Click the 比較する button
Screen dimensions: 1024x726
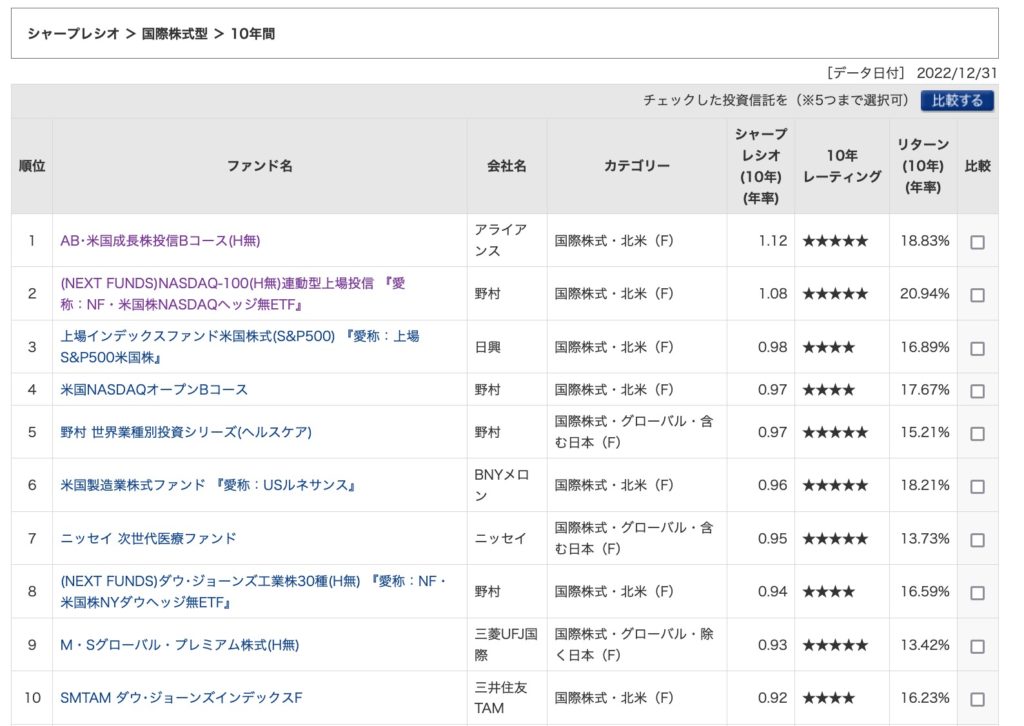[957, 101]
